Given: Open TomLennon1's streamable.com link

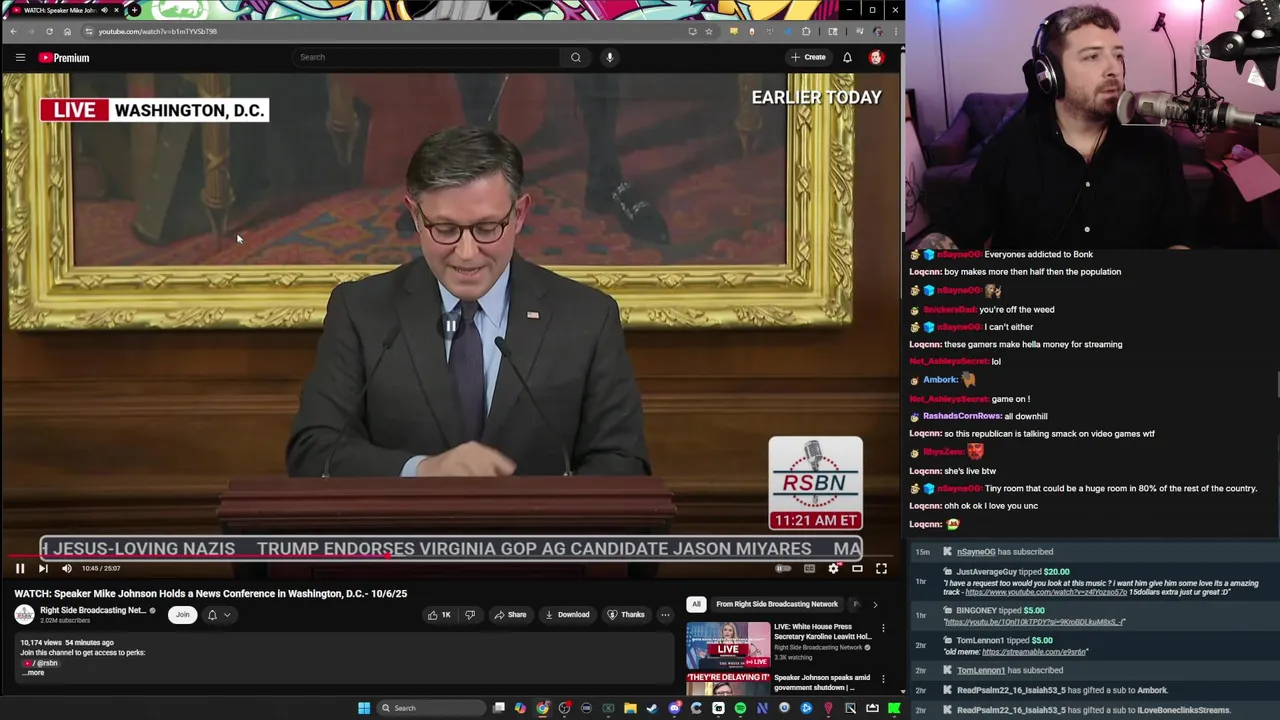Looking at the screenshot, I should (1034, 652).
